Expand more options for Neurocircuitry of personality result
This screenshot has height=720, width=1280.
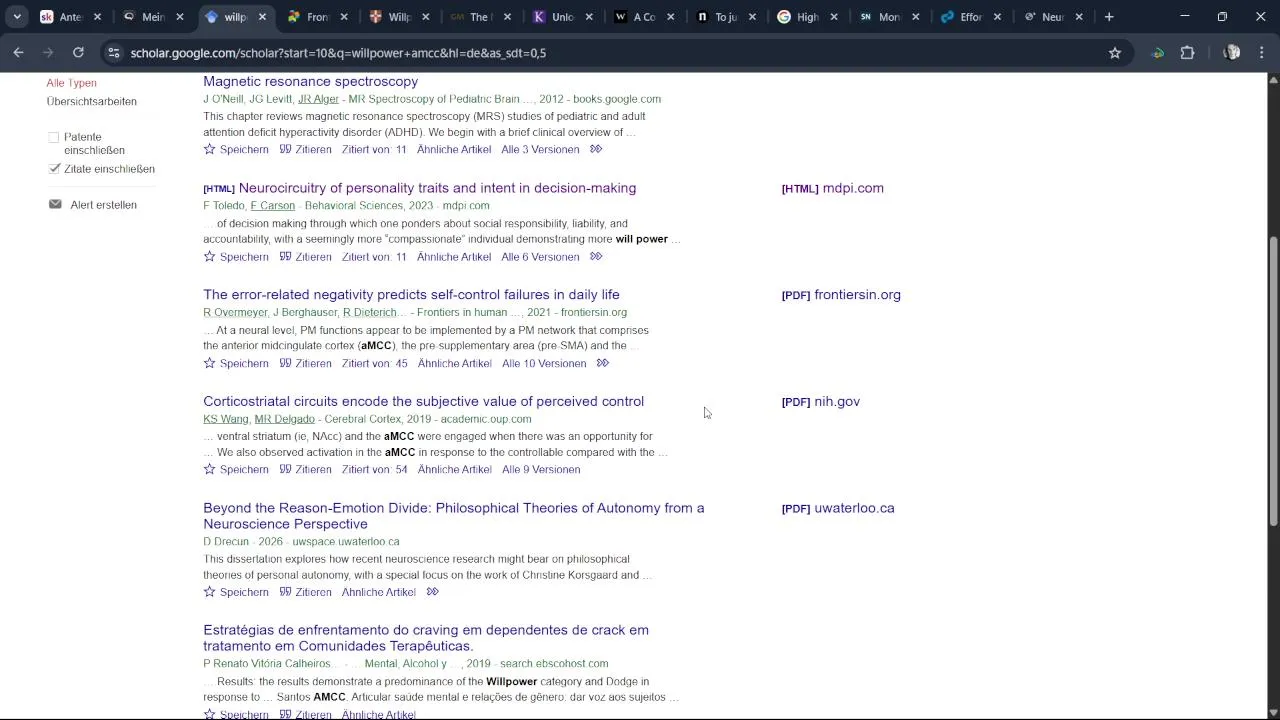click(596, 257)
